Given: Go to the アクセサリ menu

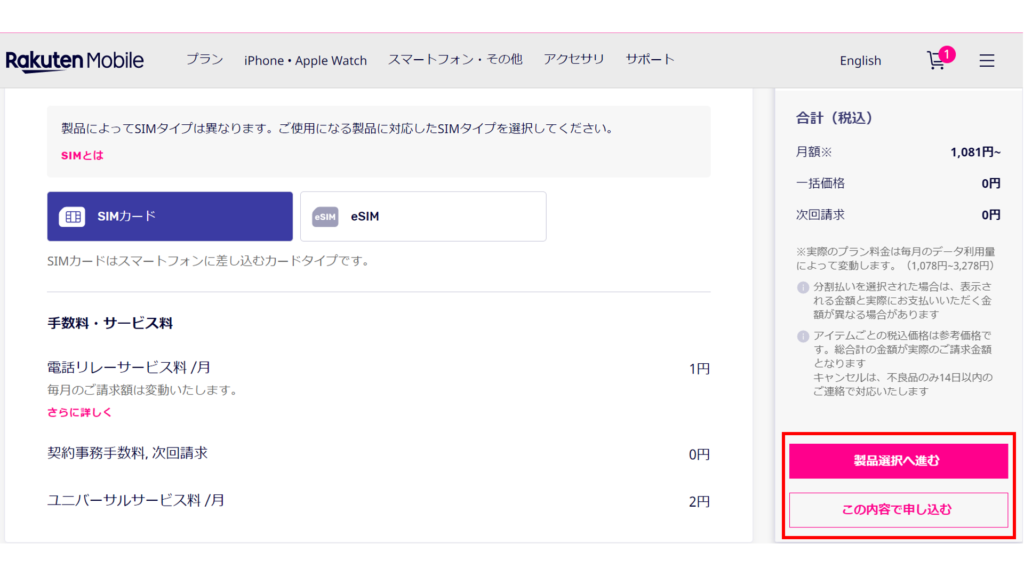Looking at the screenshot, I should (x=574, y=60).
